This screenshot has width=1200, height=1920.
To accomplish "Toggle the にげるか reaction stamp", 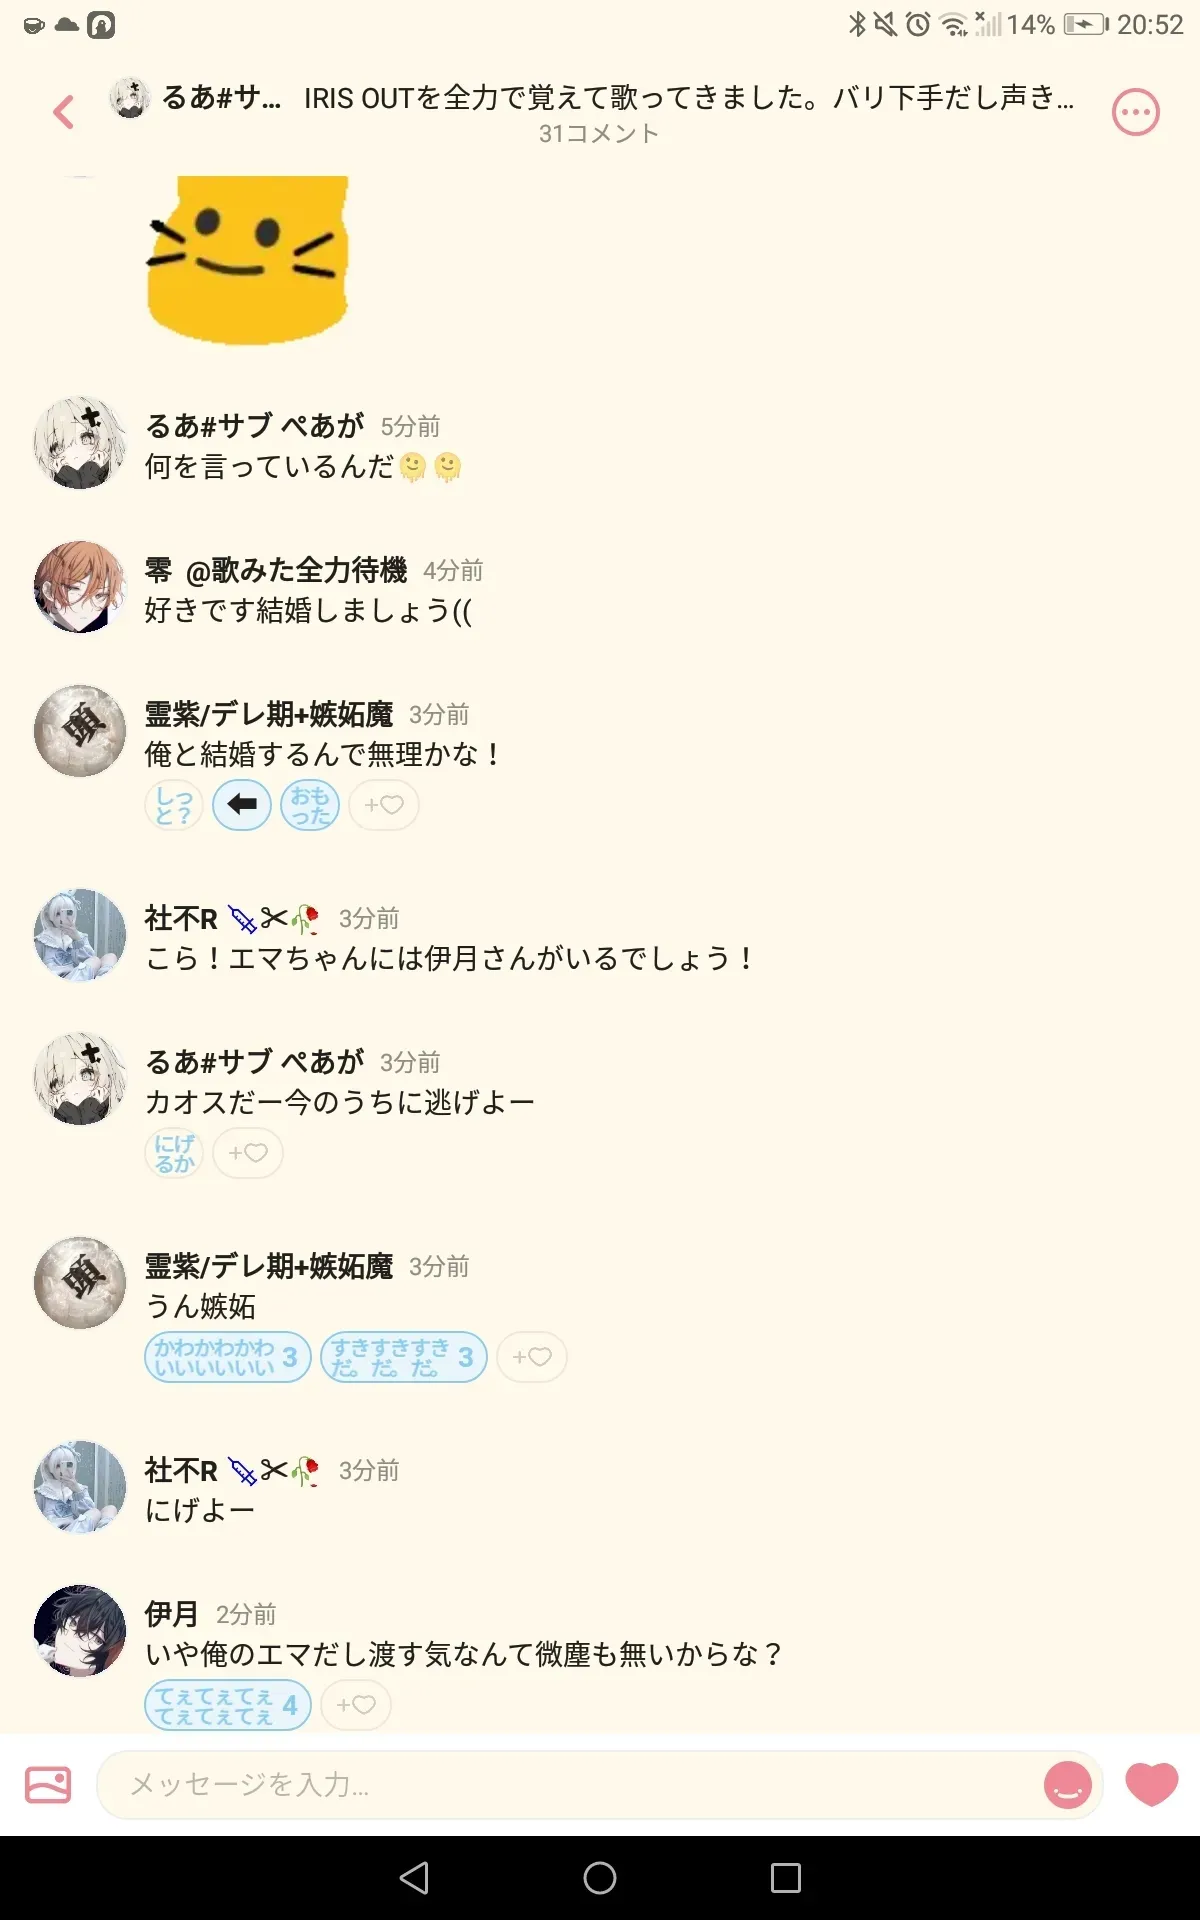I will (174, 1153).
